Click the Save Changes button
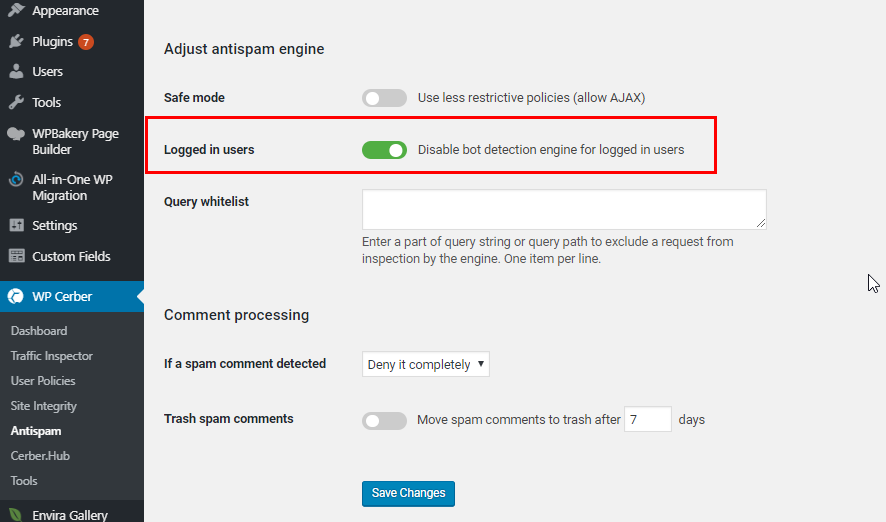Viewport: 886px width, 522px height. click(x=409, y=493)
